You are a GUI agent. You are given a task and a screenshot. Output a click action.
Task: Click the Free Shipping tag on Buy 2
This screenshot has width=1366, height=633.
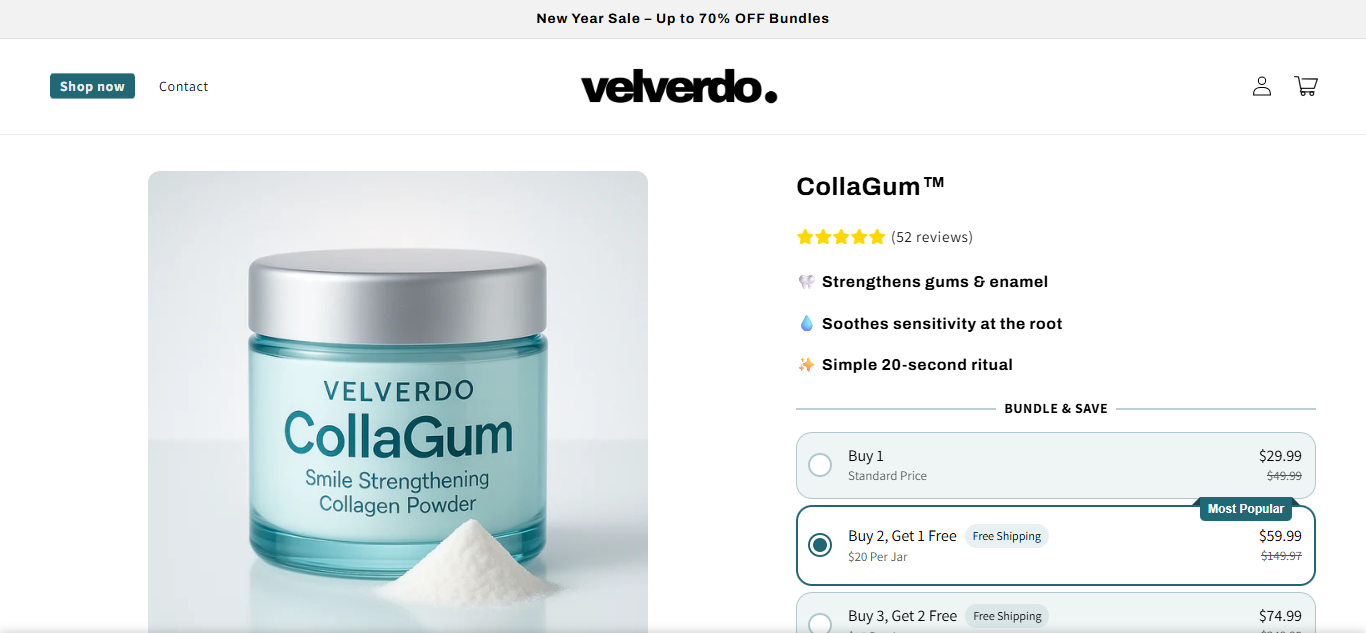click(x=1007, y=536)
